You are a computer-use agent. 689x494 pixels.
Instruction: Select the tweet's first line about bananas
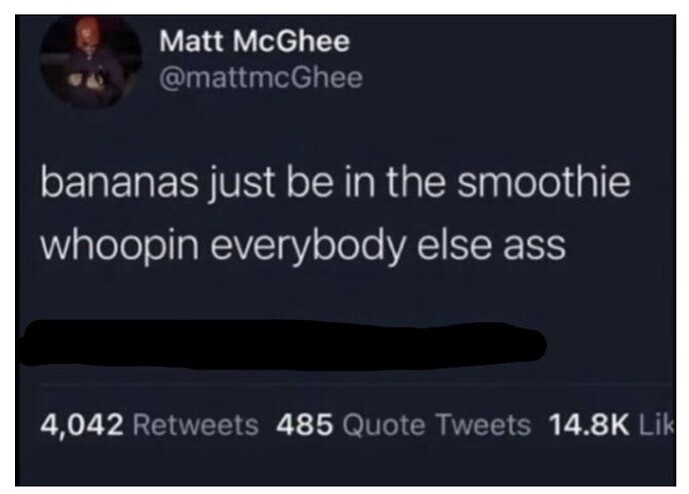tap(335, 182)
